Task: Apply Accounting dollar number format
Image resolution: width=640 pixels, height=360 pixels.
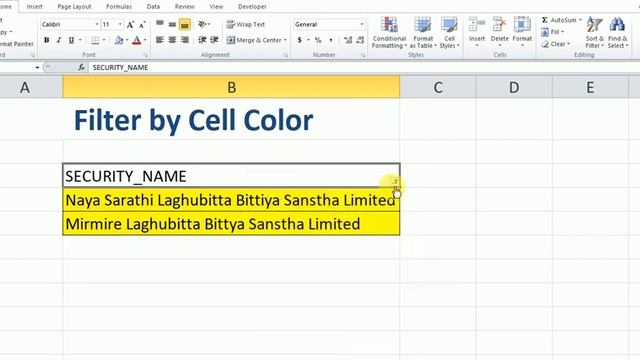Action: click(x=300, y=40)
